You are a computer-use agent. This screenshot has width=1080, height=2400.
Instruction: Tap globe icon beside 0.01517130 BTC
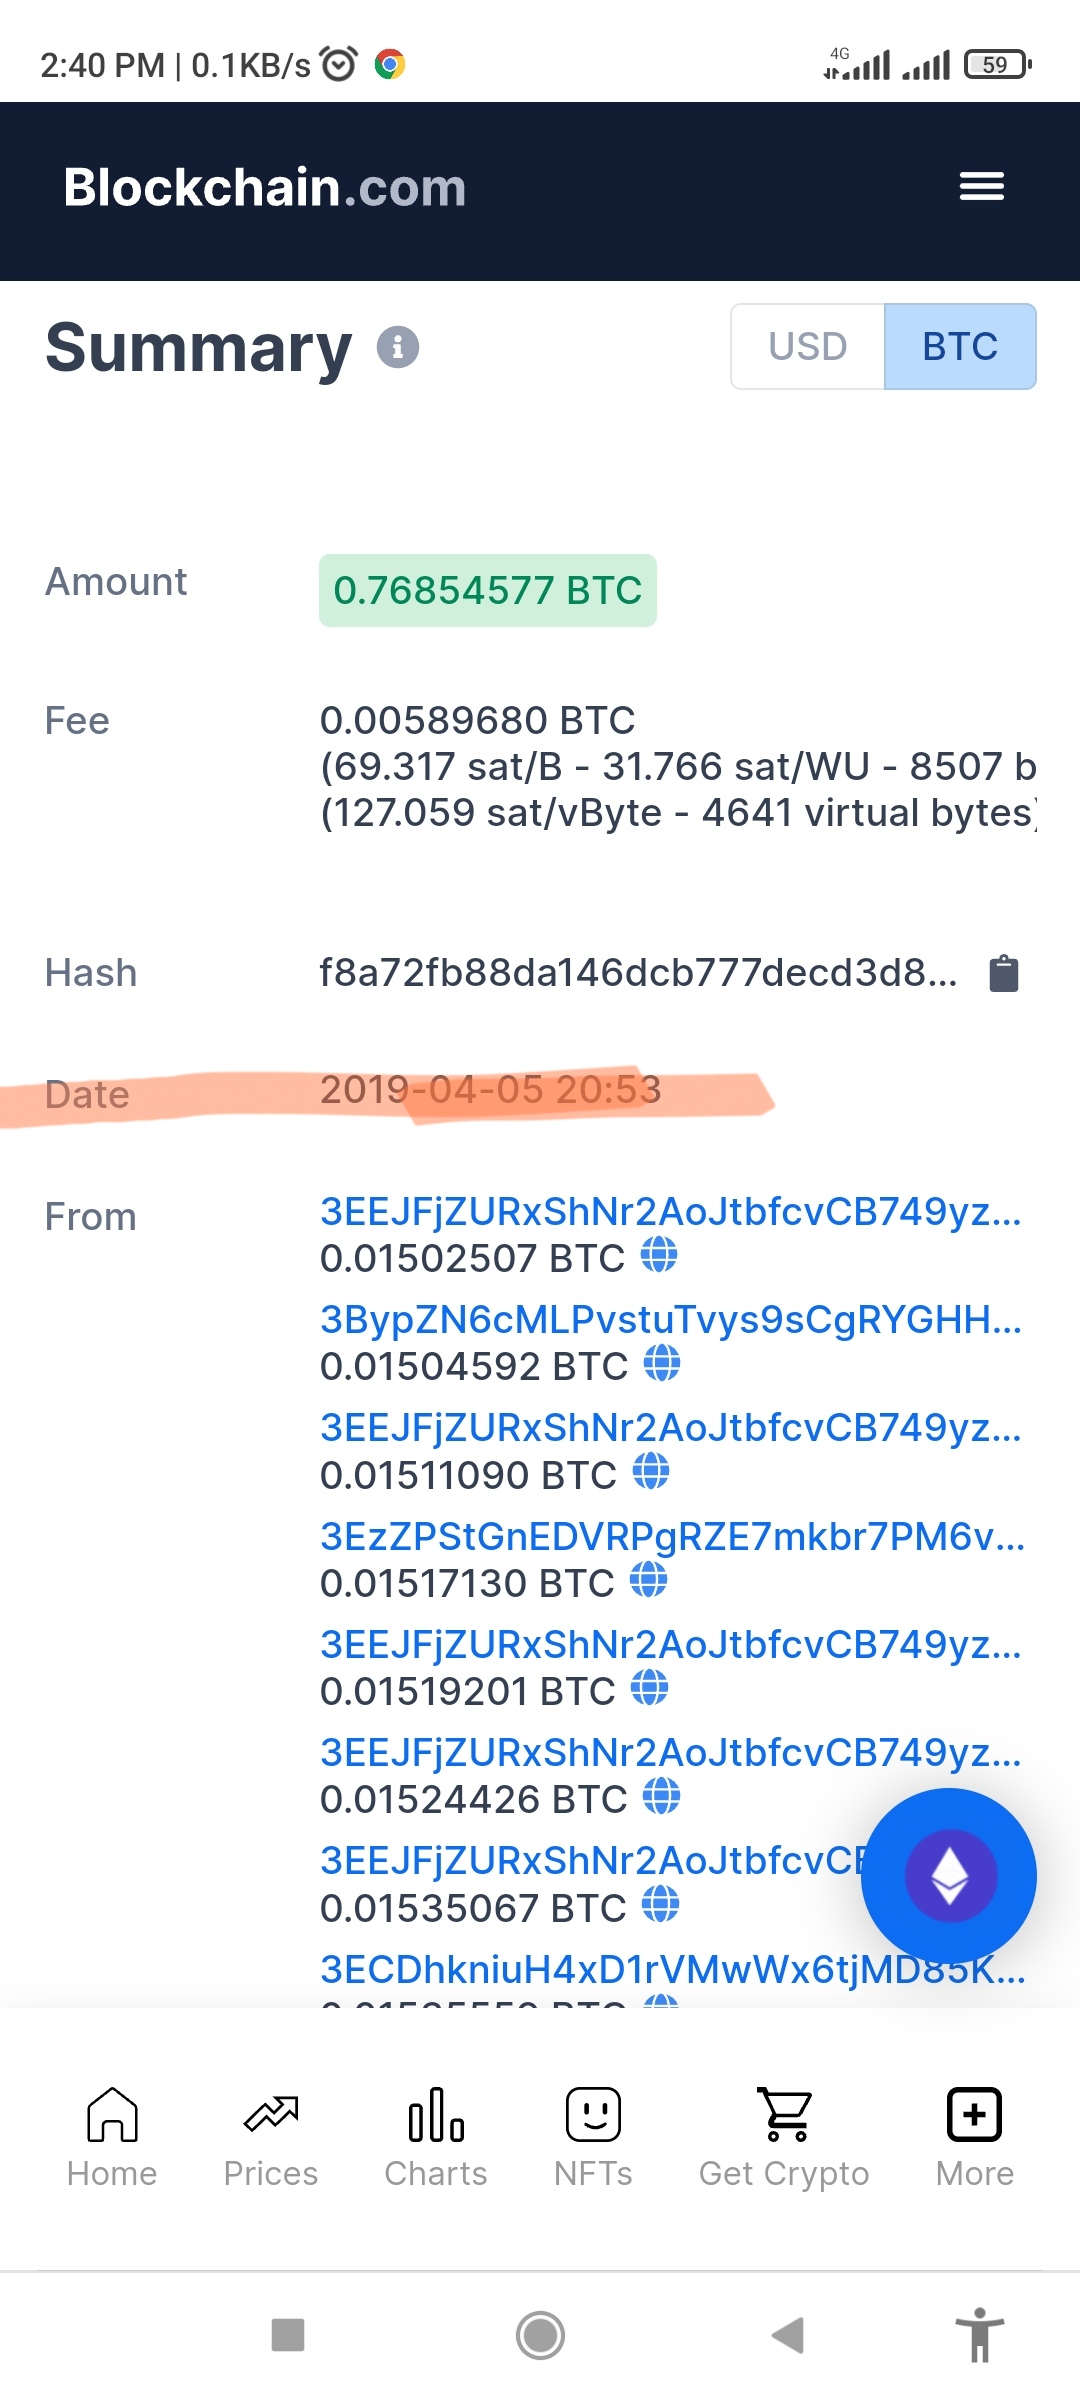pos(648,1580)
